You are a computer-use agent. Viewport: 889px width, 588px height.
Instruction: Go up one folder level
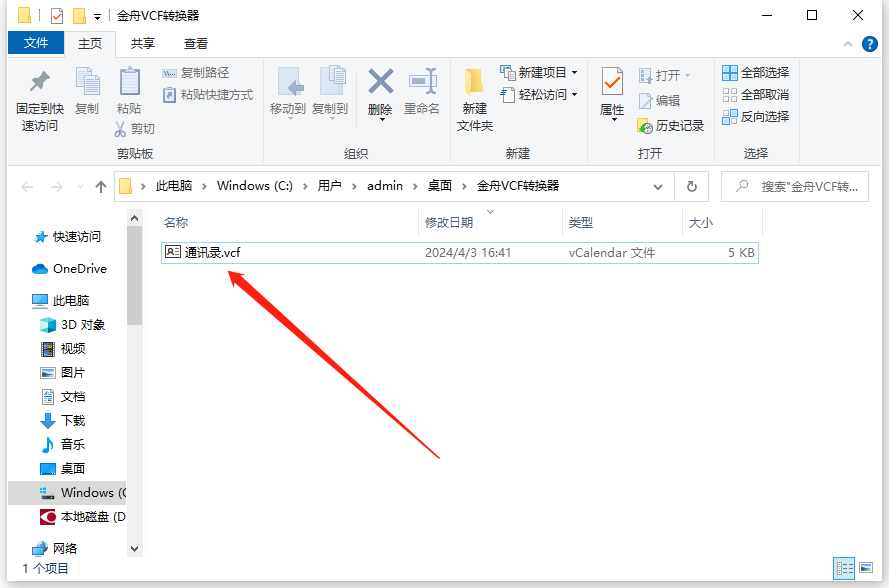[101, 187]
